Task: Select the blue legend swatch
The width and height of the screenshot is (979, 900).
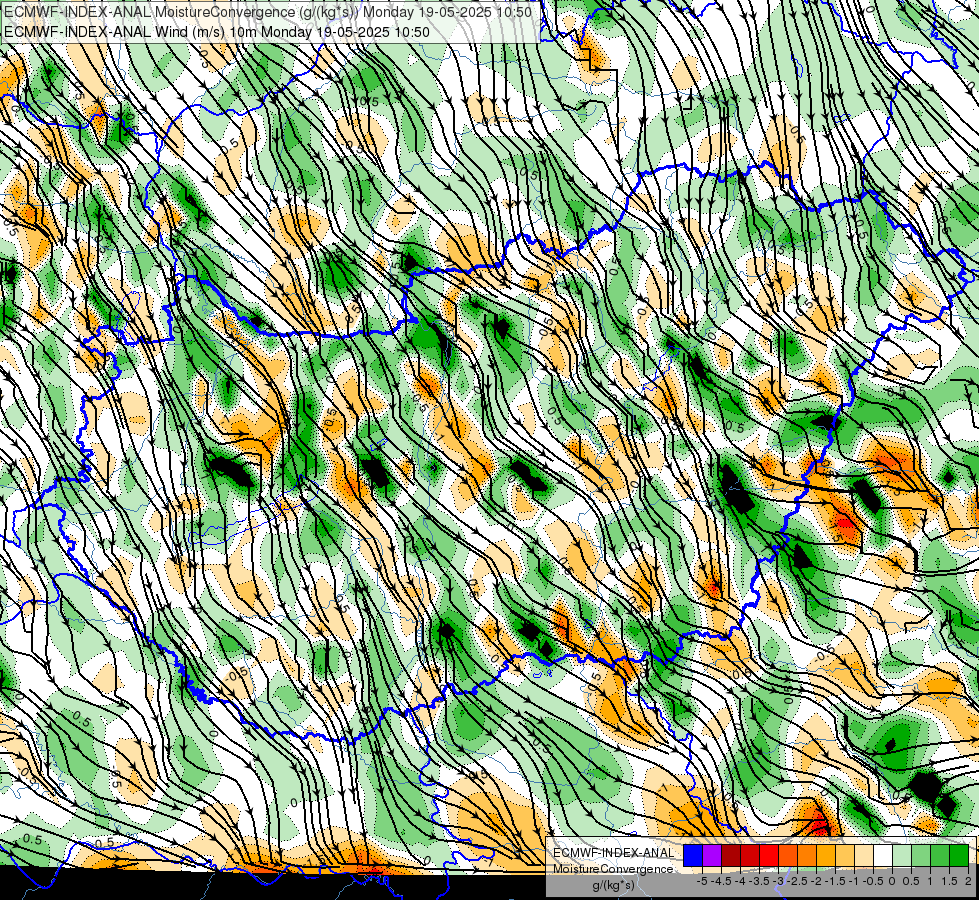Action: tap(693, 856)
